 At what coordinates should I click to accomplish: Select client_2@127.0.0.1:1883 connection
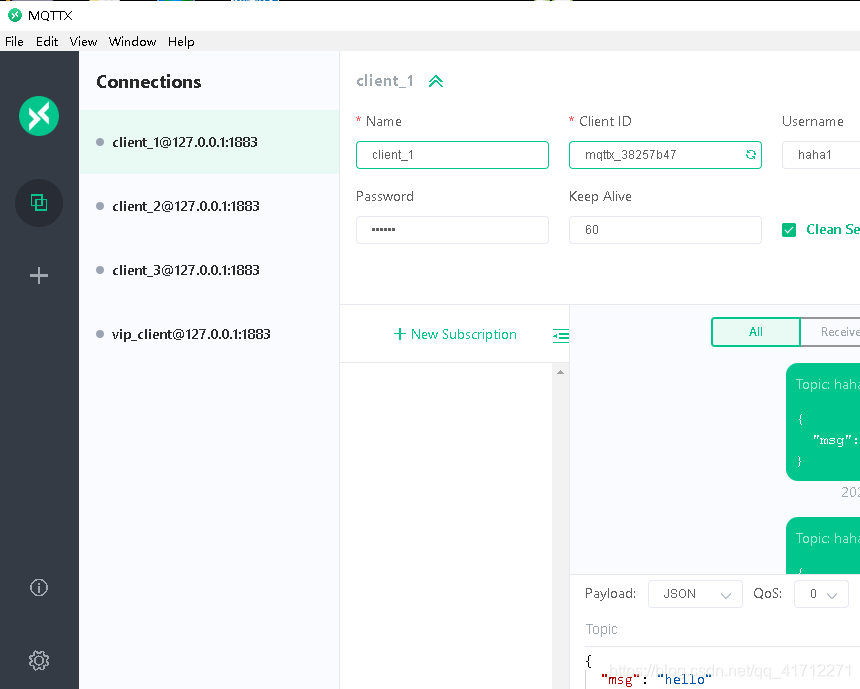click(210, 206)
